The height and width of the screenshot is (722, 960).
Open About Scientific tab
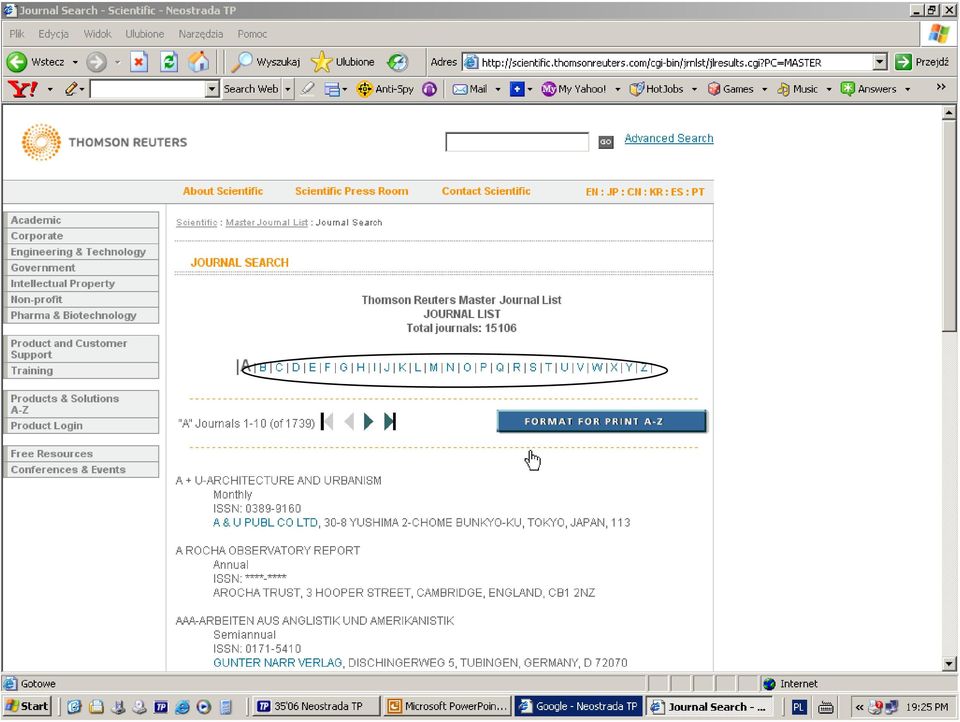(223, 191)
